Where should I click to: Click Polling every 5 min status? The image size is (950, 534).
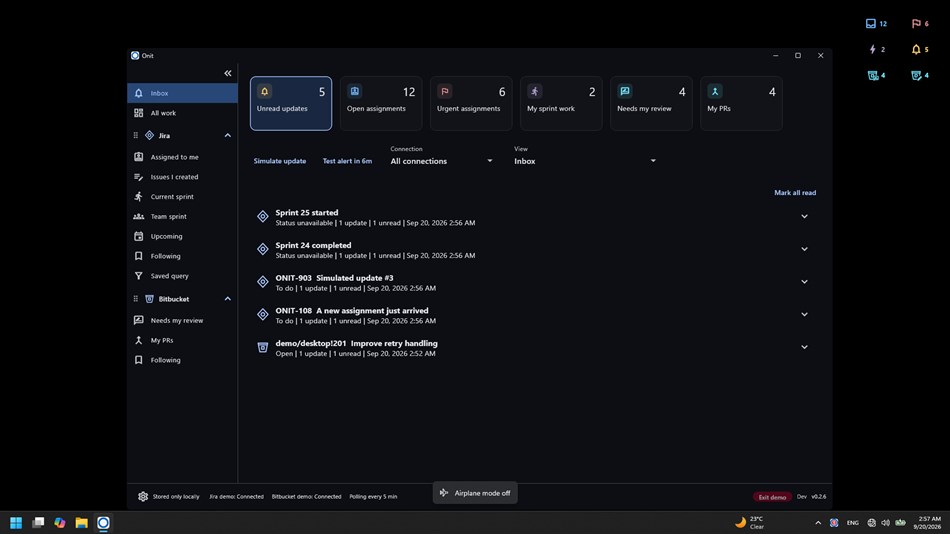tap(373, 496)
